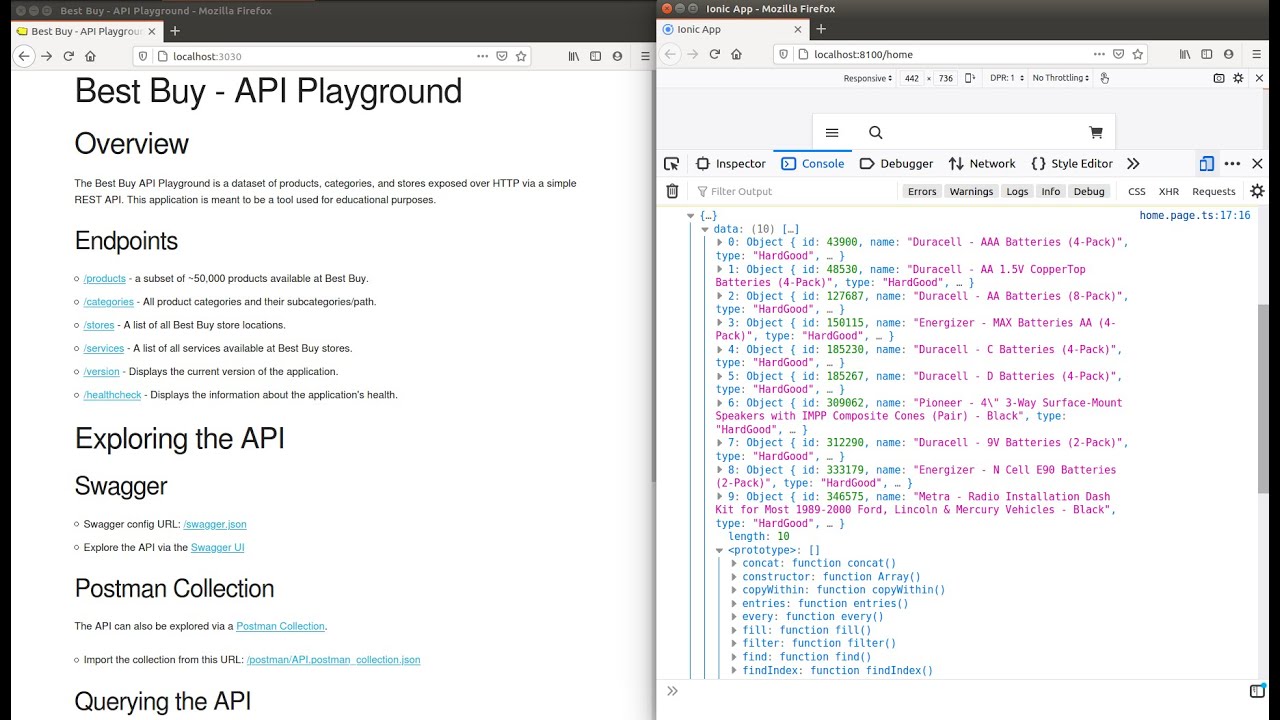1280x720 pixels.
Task: Enable touch simulation hand icon
Action: click(1104, 78)
